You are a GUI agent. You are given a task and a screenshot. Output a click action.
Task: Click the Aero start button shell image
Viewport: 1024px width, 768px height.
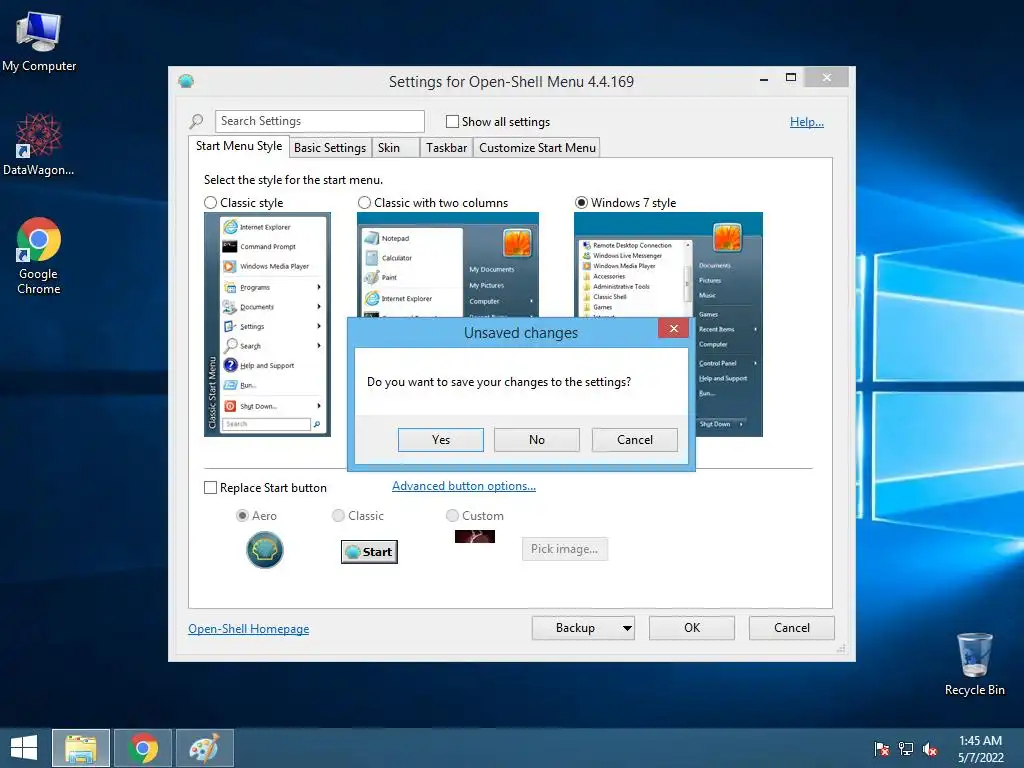pos(264,550)
